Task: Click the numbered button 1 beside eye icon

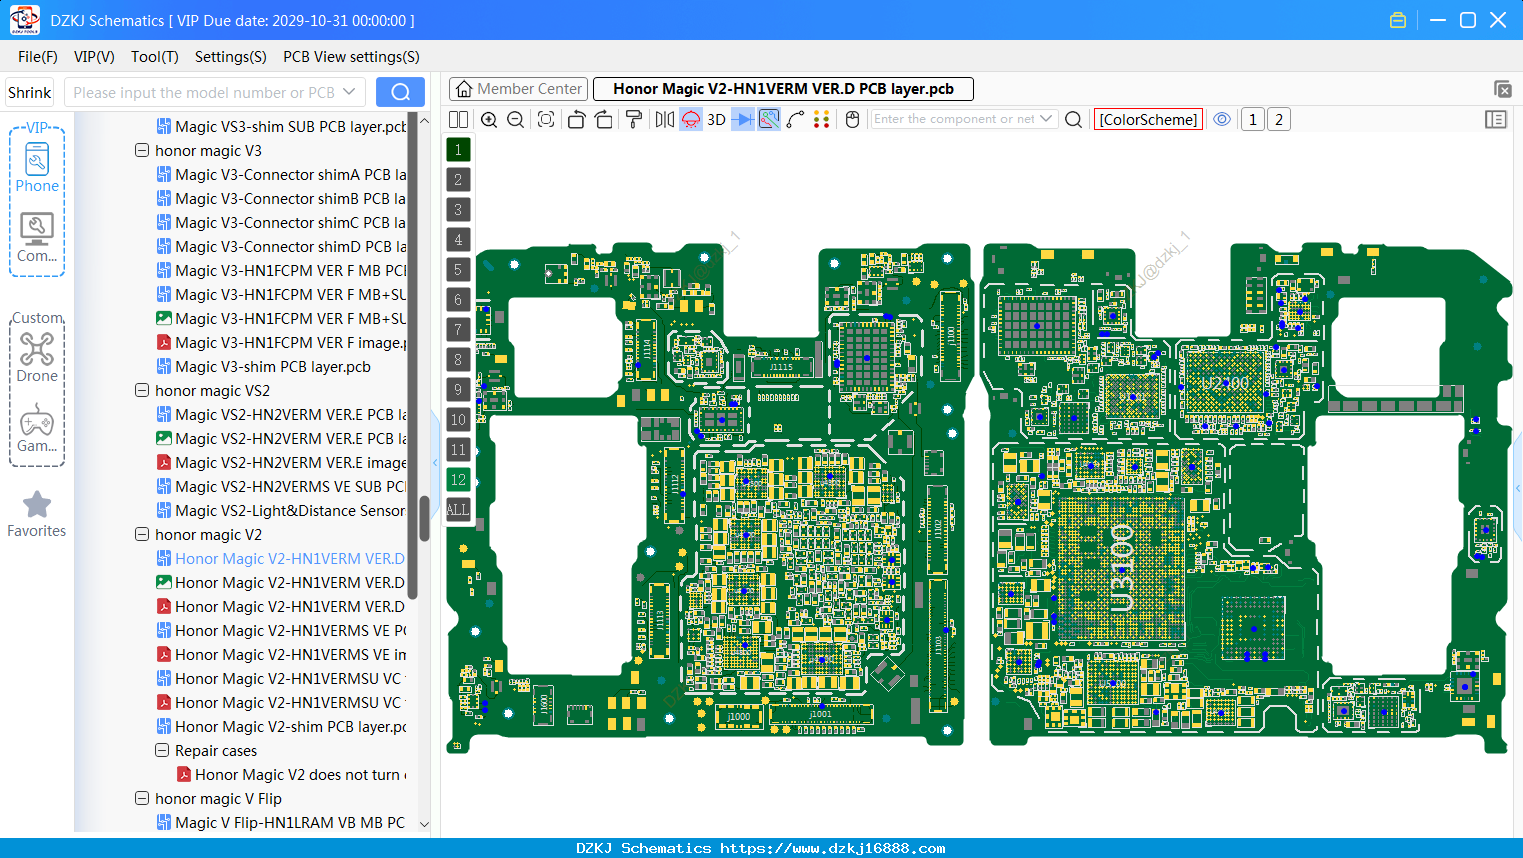Action: click(1253, 120)
